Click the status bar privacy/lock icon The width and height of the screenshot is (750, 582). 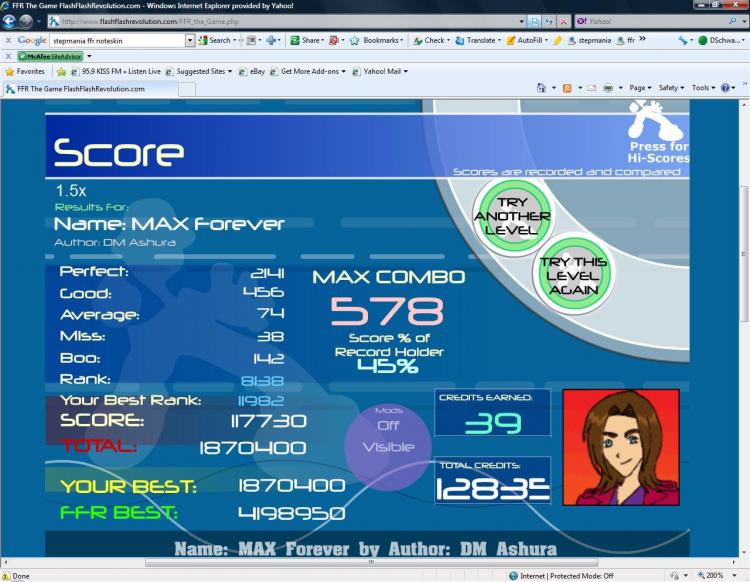(x=675, y=576)
